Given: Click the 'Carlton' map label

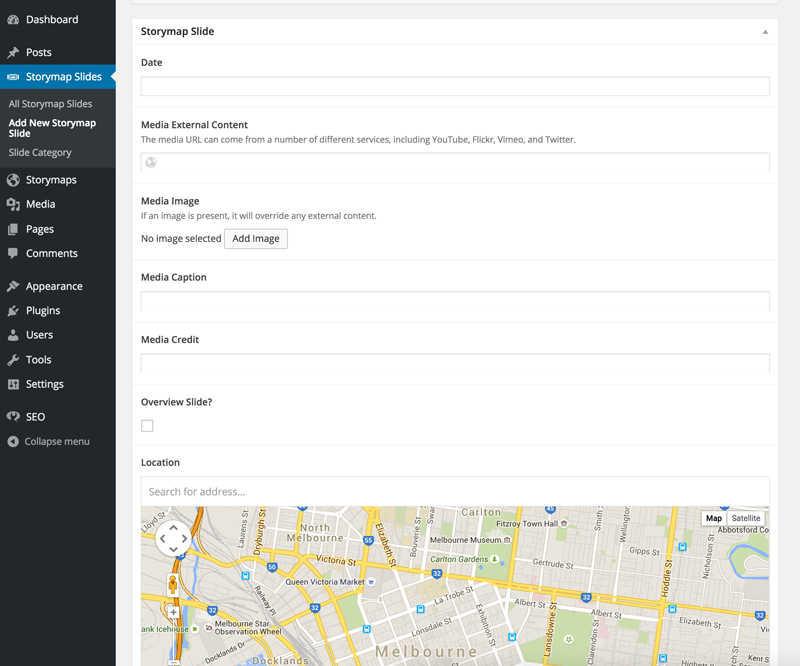Looking at the screenshot, I should click(481, 512).
